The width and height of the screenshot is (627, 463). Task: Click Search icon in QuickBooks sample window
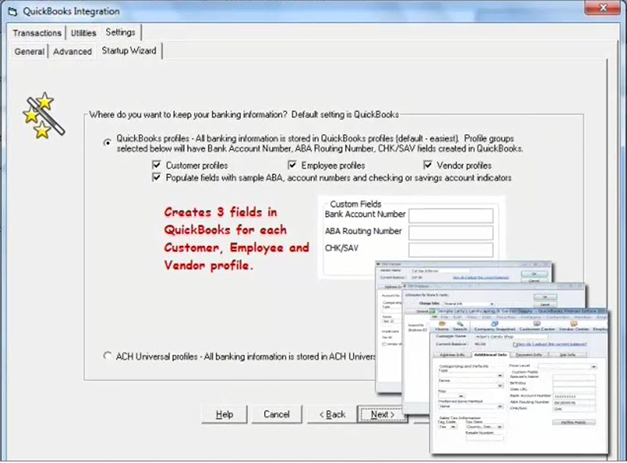tap(460, 325)
